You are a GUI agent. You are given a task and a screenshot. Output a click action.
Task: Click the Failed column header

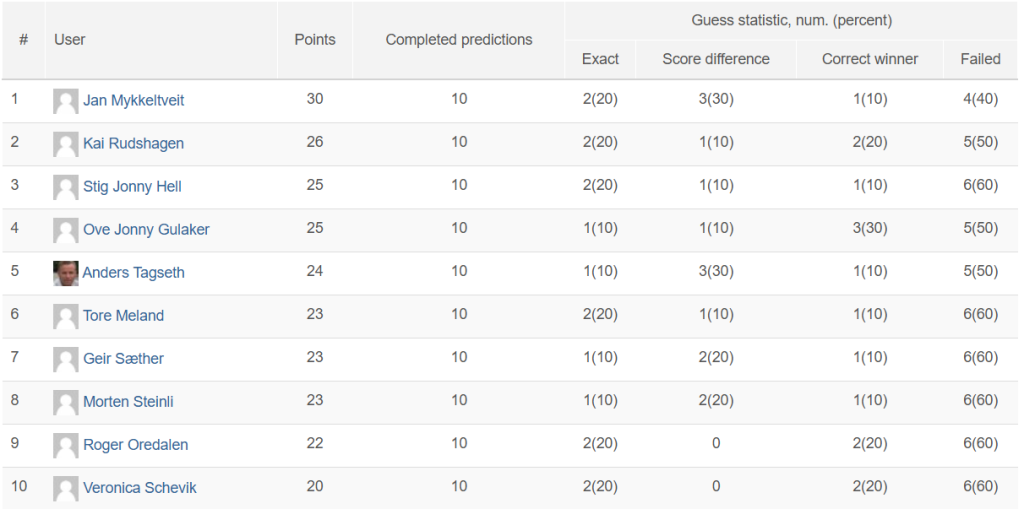coord(980,59)
